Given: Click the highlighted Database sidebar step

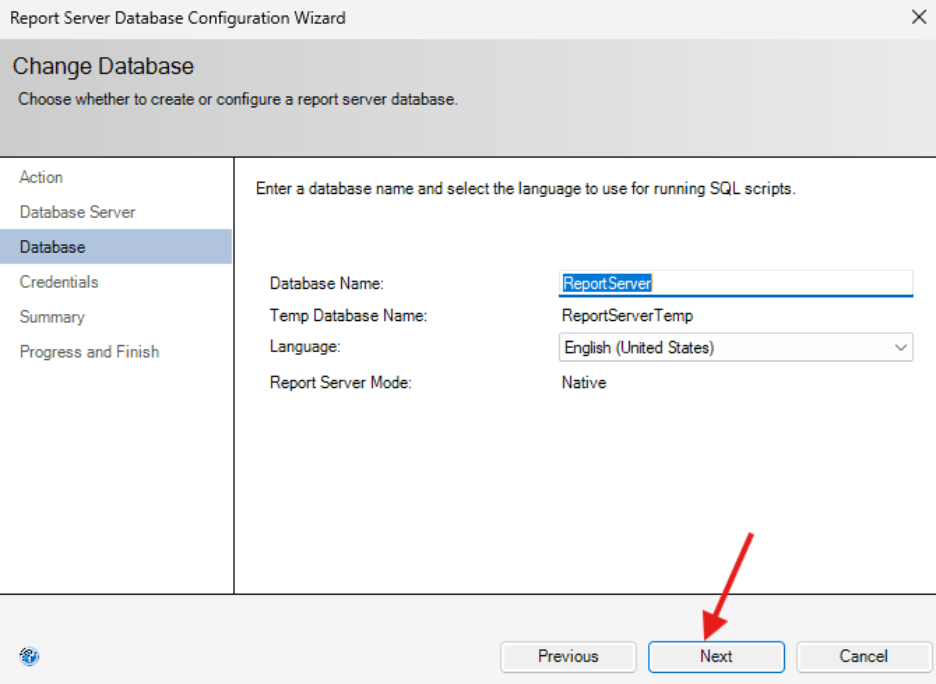Looking at the screenshot, I should pyautogui.click(x=52, y=247).
